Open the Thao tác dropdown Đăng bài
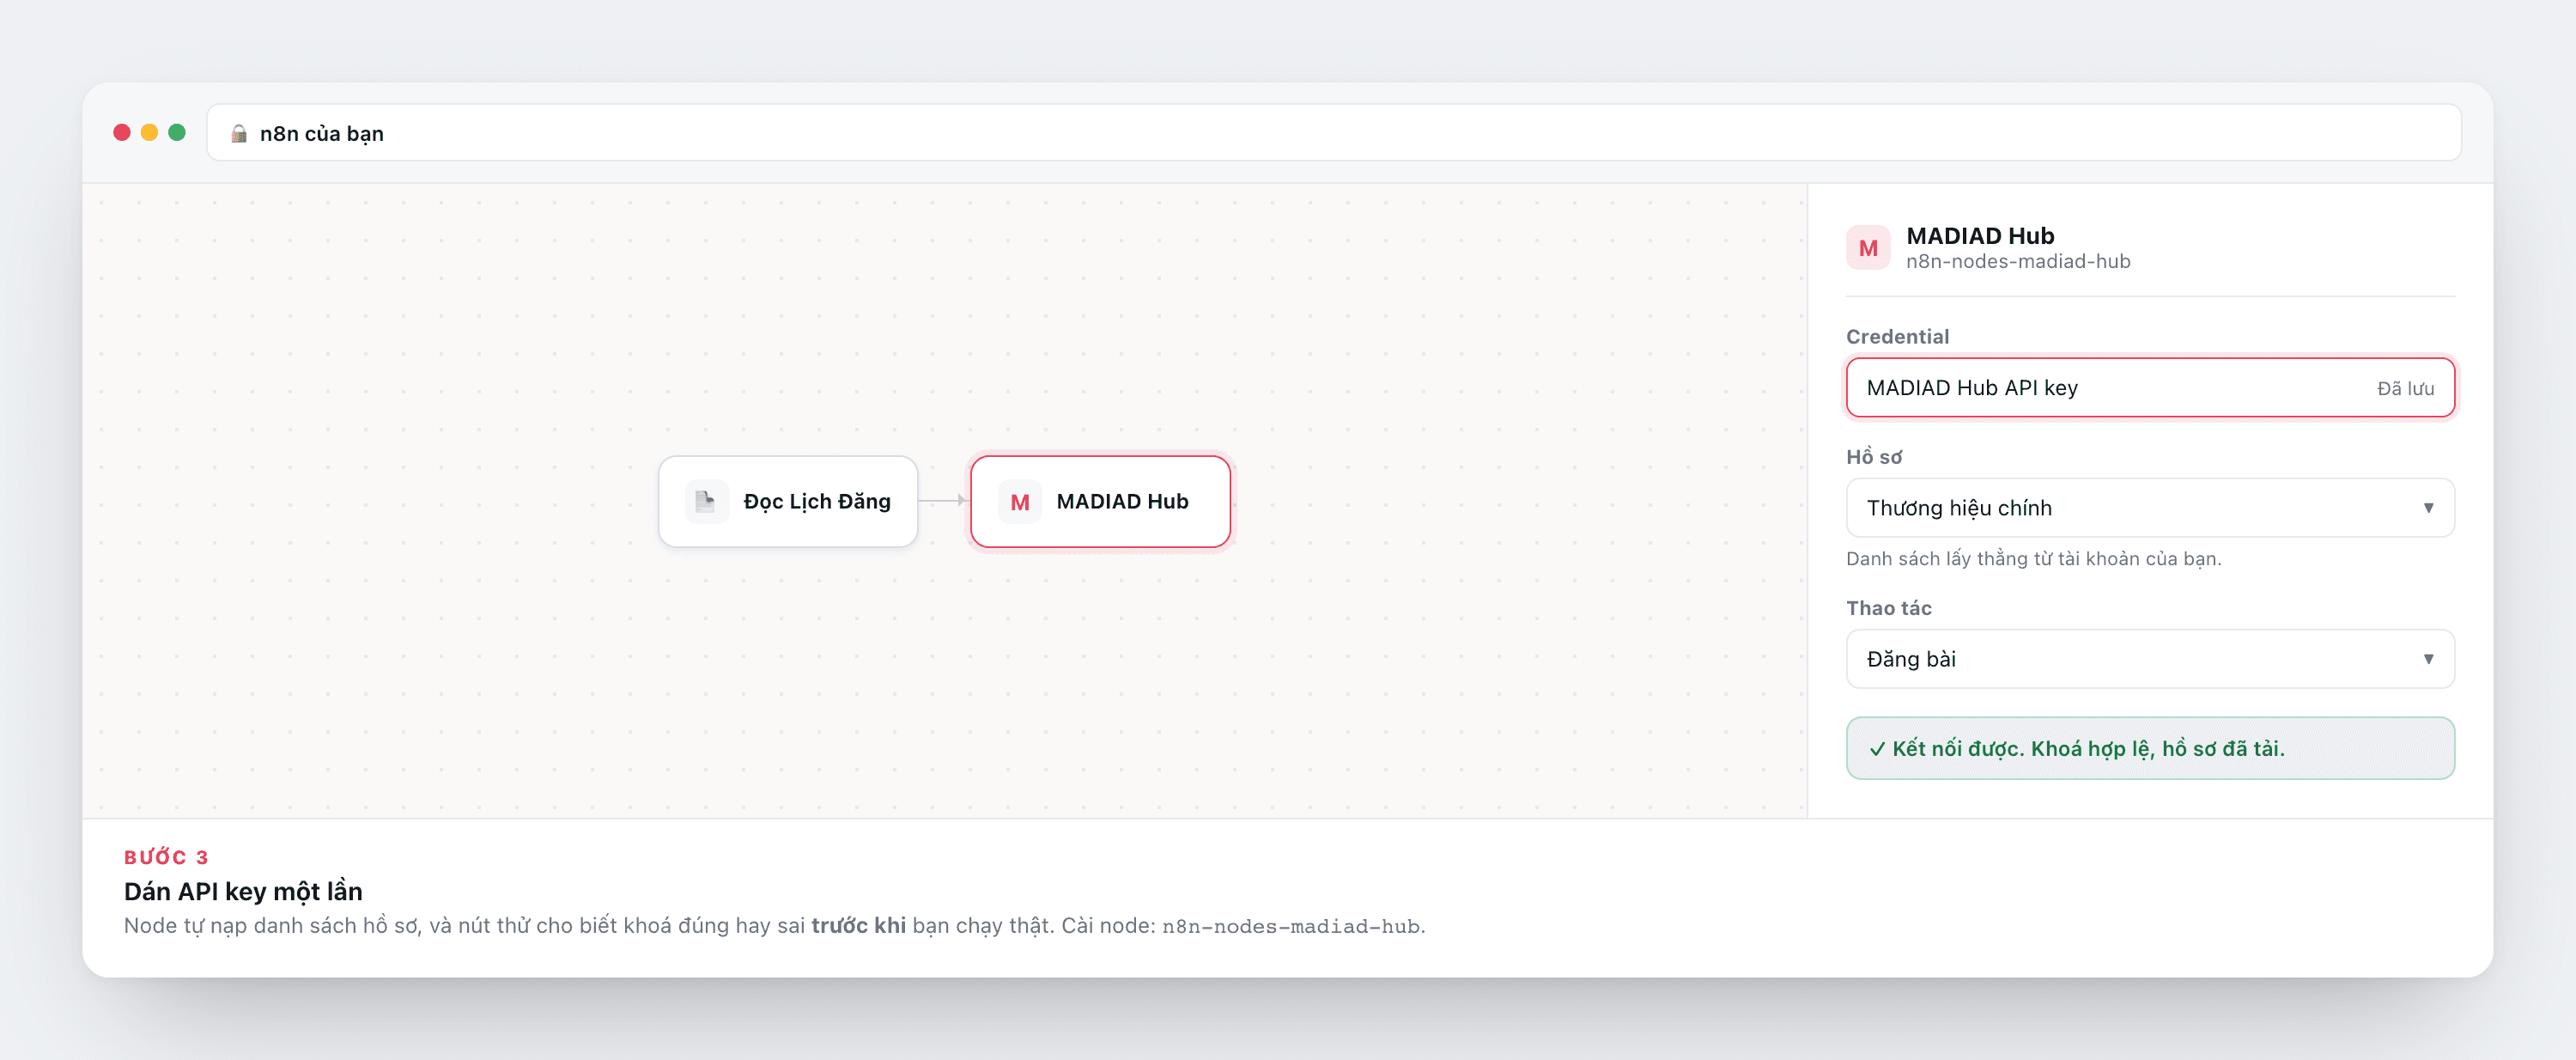 pyautogui.click(x=2150, y=659)
